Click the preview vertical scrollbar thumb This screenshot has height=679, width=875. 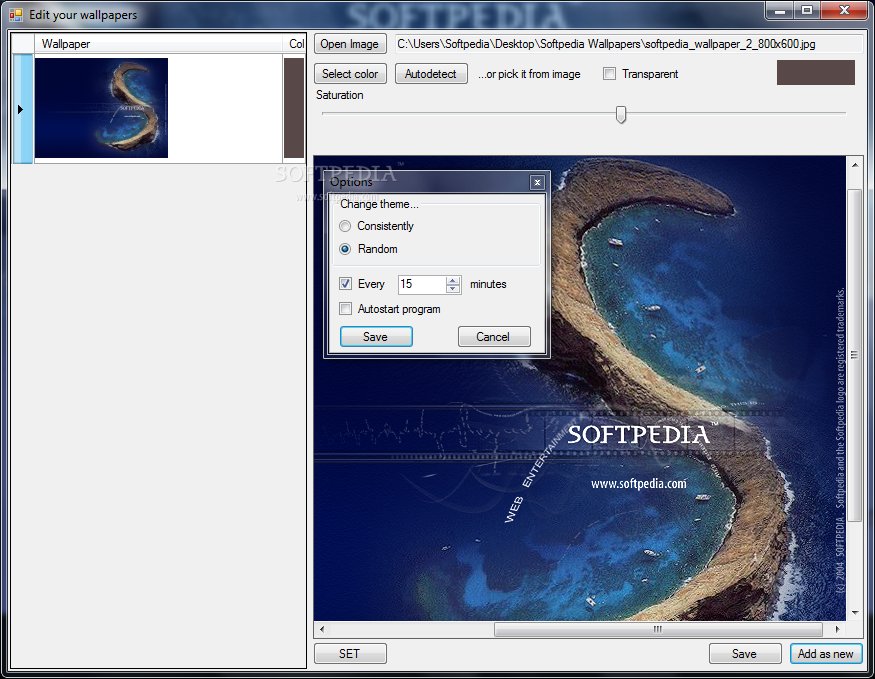click(x=854, y=355)
